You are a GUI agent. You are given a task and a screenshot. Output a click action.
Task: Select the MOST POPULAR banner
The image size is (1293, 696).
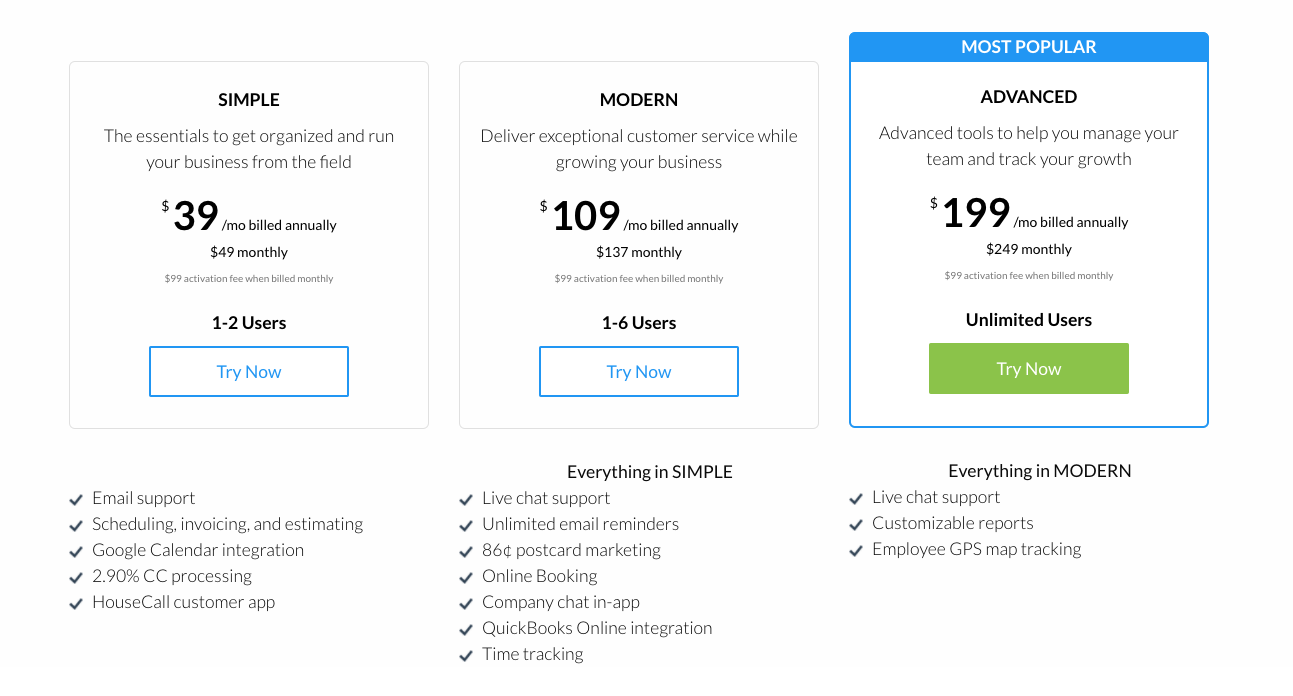1029,47
